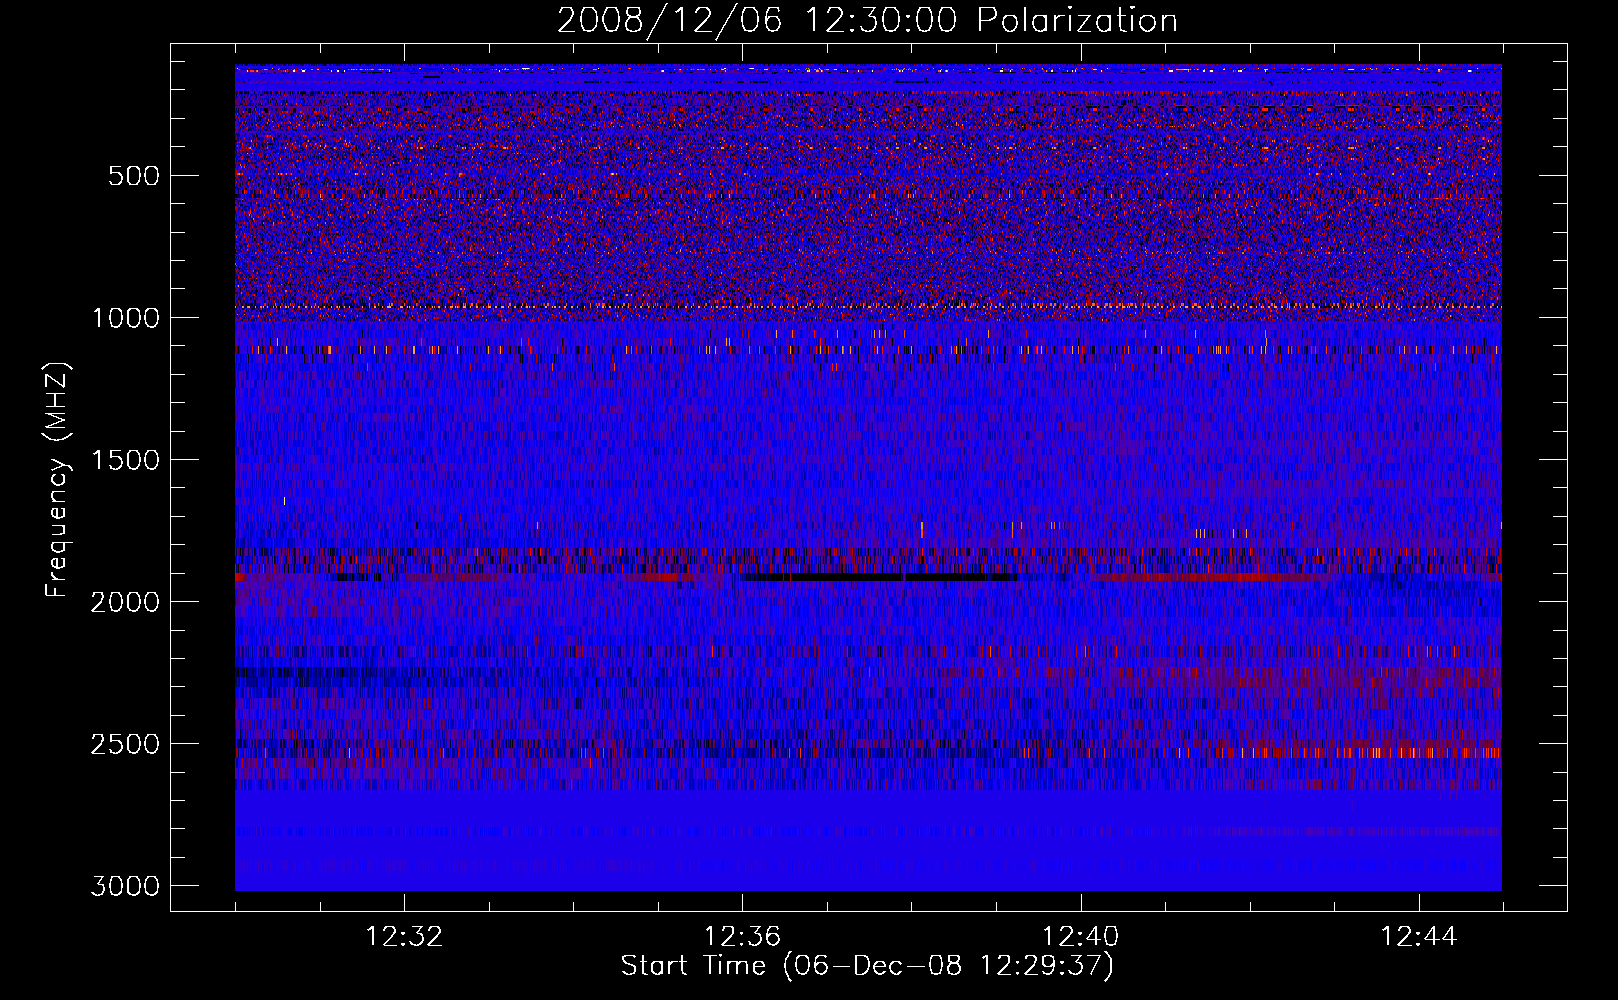Viewport: 1618px width, 1000px height.
Task: Click the 1500 frequency tick label
Action: pos(125,460)
